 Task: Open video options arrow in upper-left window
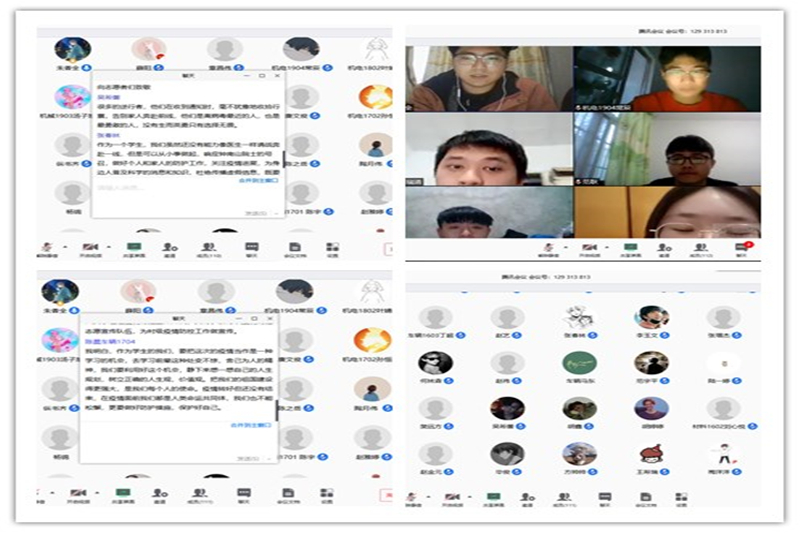tap(109, 247)
